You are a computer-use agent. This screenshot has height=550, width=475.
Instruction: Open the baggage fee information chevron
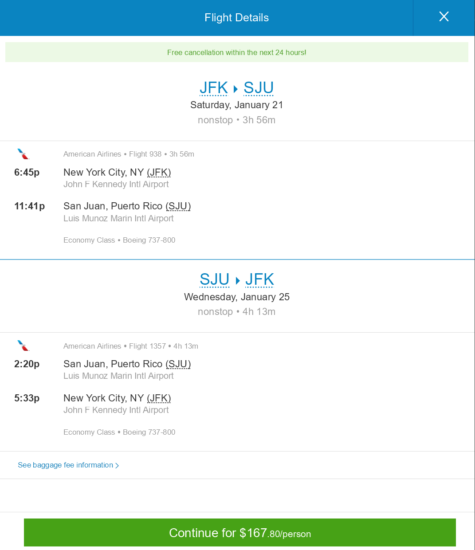[x=117, y=465]
